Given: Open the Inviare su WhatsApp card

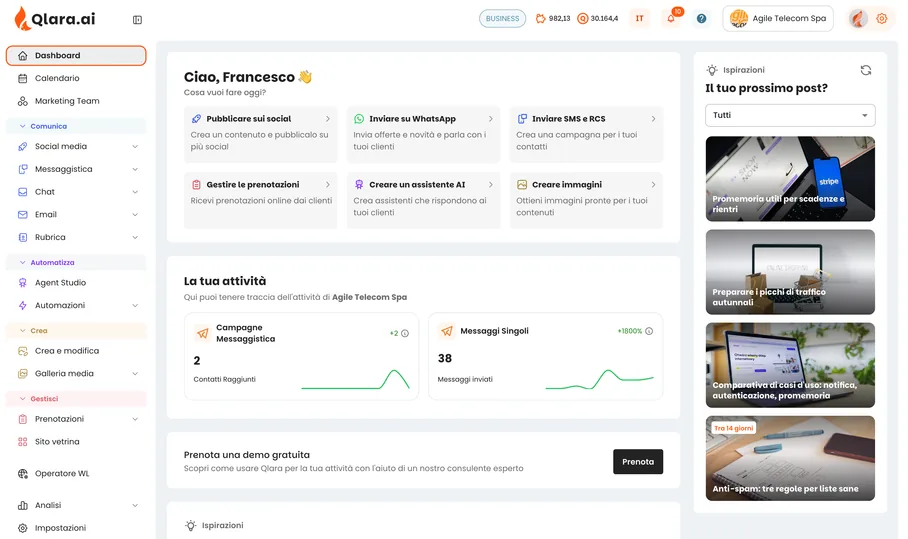Looking at the screenshot, I should point(423,134).
